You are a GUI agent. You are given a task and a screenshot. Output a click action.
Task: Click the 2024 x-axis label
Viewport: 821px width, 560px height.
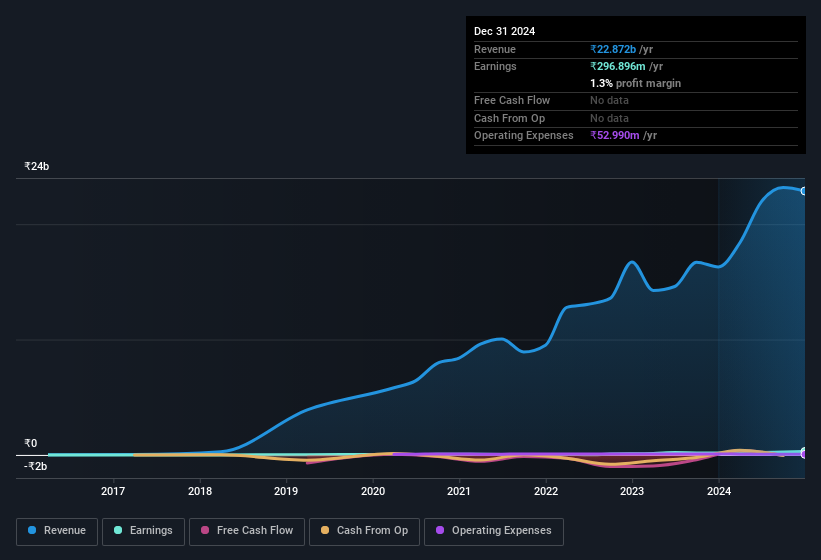point(719,491)
